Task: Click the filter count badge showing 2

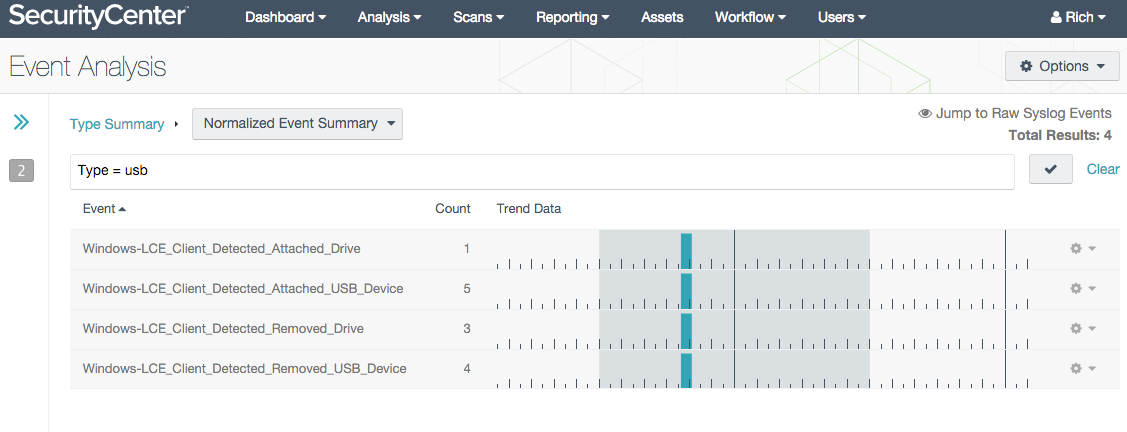Action: [x=22, y=171]
